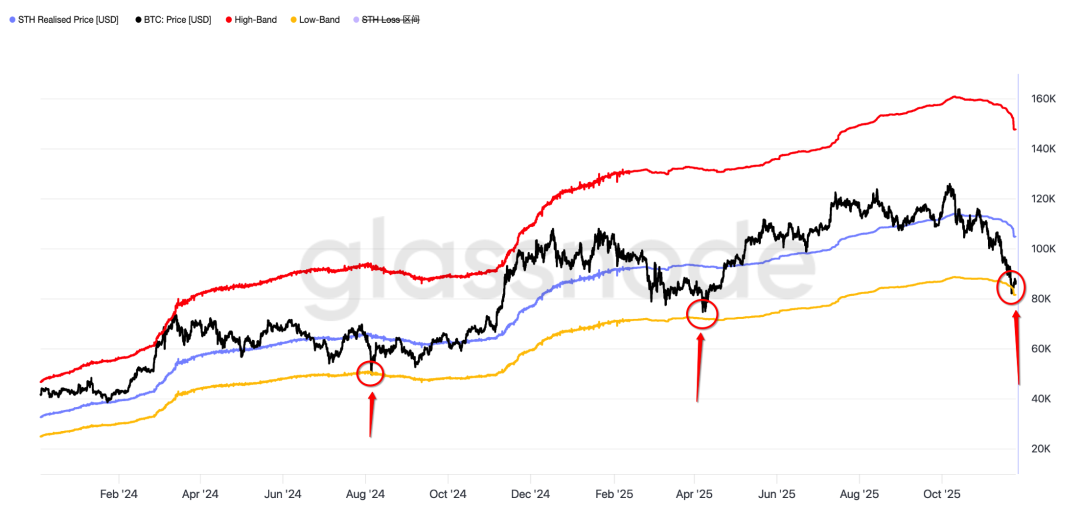1080x521 pixels.
Task: Show the struck-through STH Loss series
Action: (390, 19)
